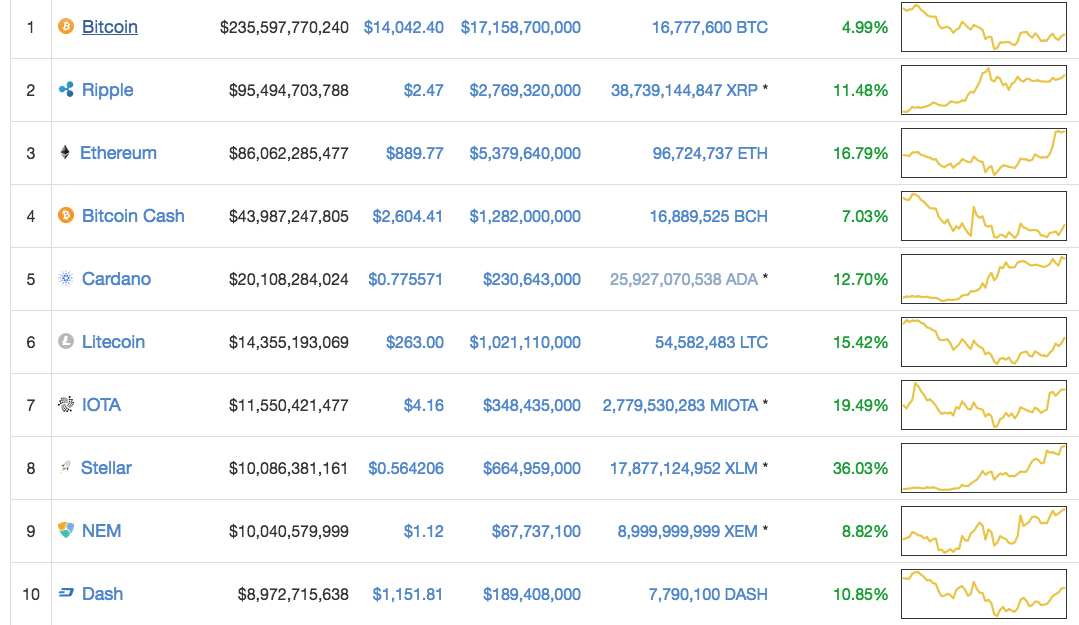Click the Bitcoin Cash logo icon

[x=66, y=215]
